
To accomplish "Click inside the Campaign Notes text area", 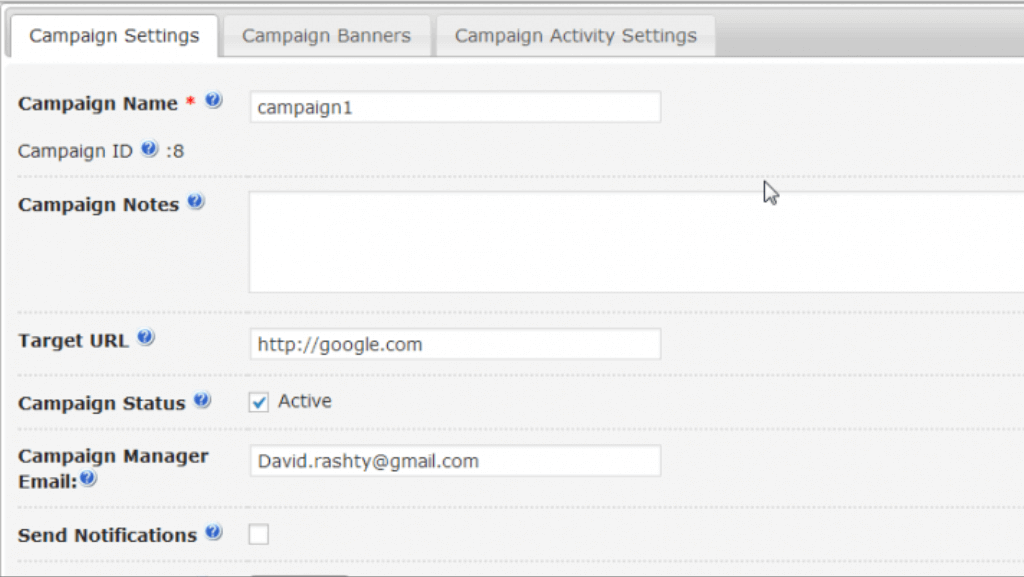I will pyautogui.click(x=635, y=242).
